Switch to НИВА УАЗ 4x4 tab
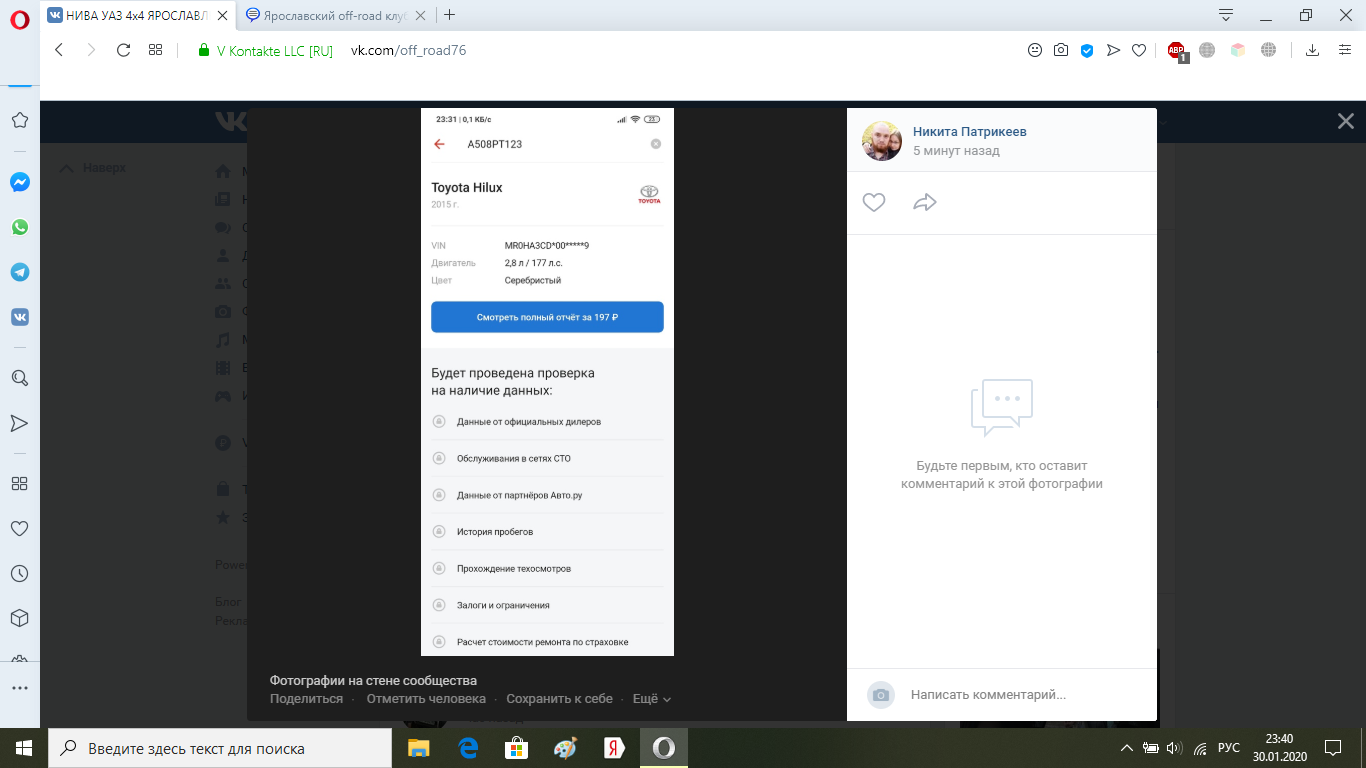The width and height of the screenshot is (1366, 768). (x=139, y=15)
